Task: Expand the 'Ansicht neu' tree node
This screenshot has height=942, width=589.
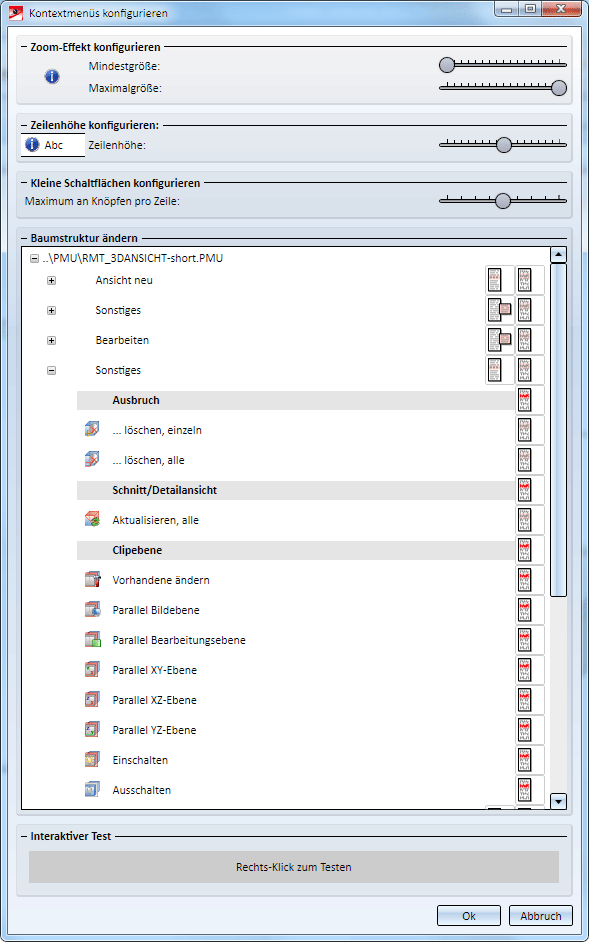Action: [52, 281]
